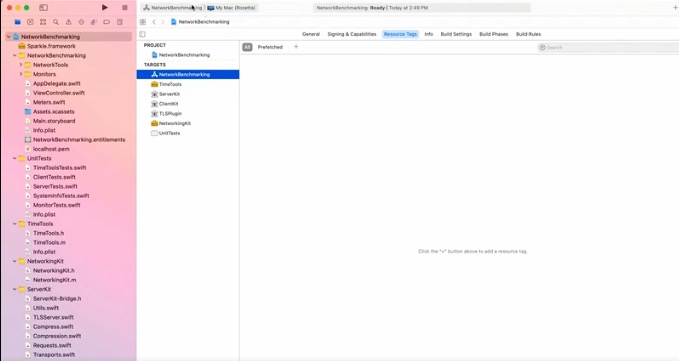Open localhost.pem file
The width and height of the screenshot is (679, 361).
click(47, 149)
